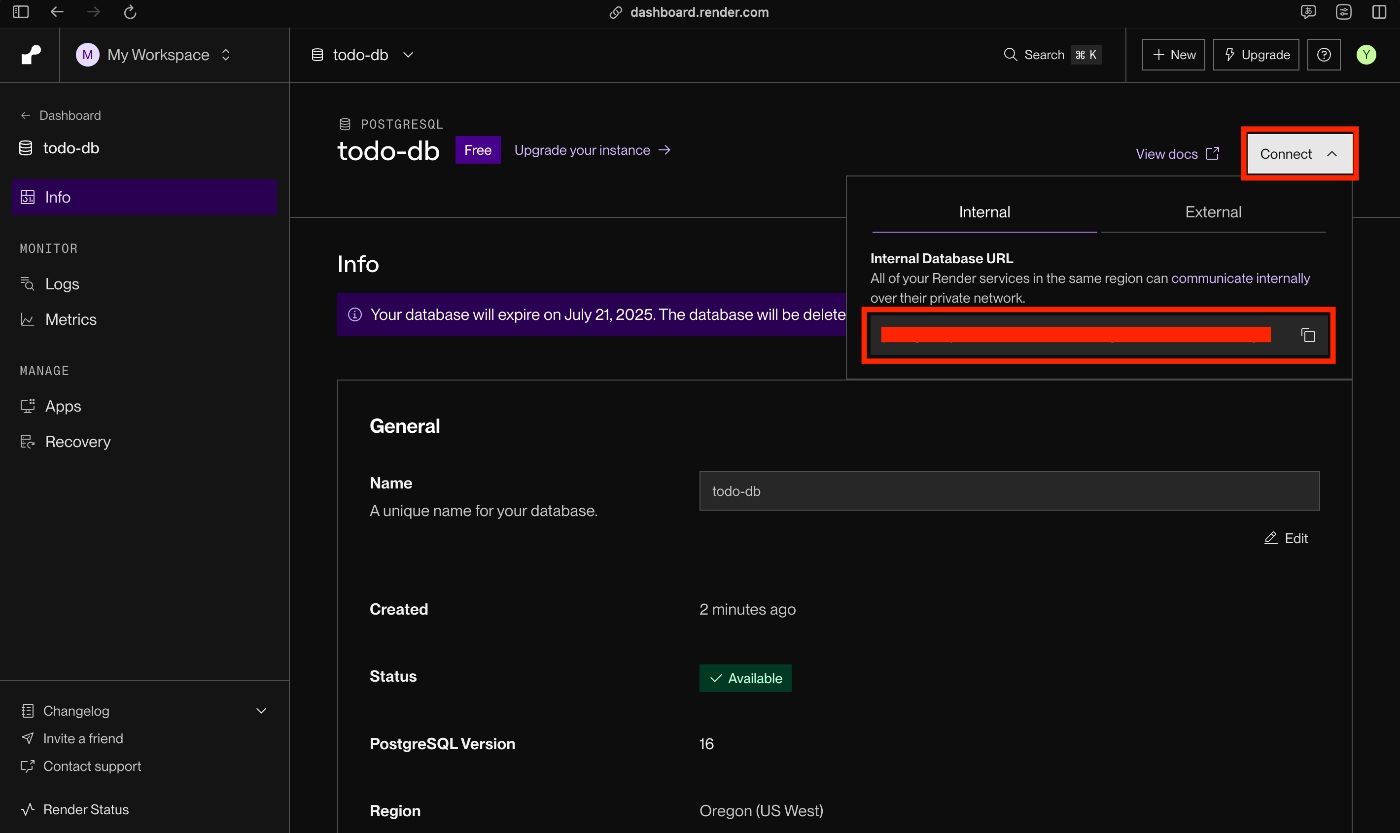Click the 2 minutes ago created value
Image resolution: width=1400 pixels, height=833 pixels.
[x=748, y=609]
